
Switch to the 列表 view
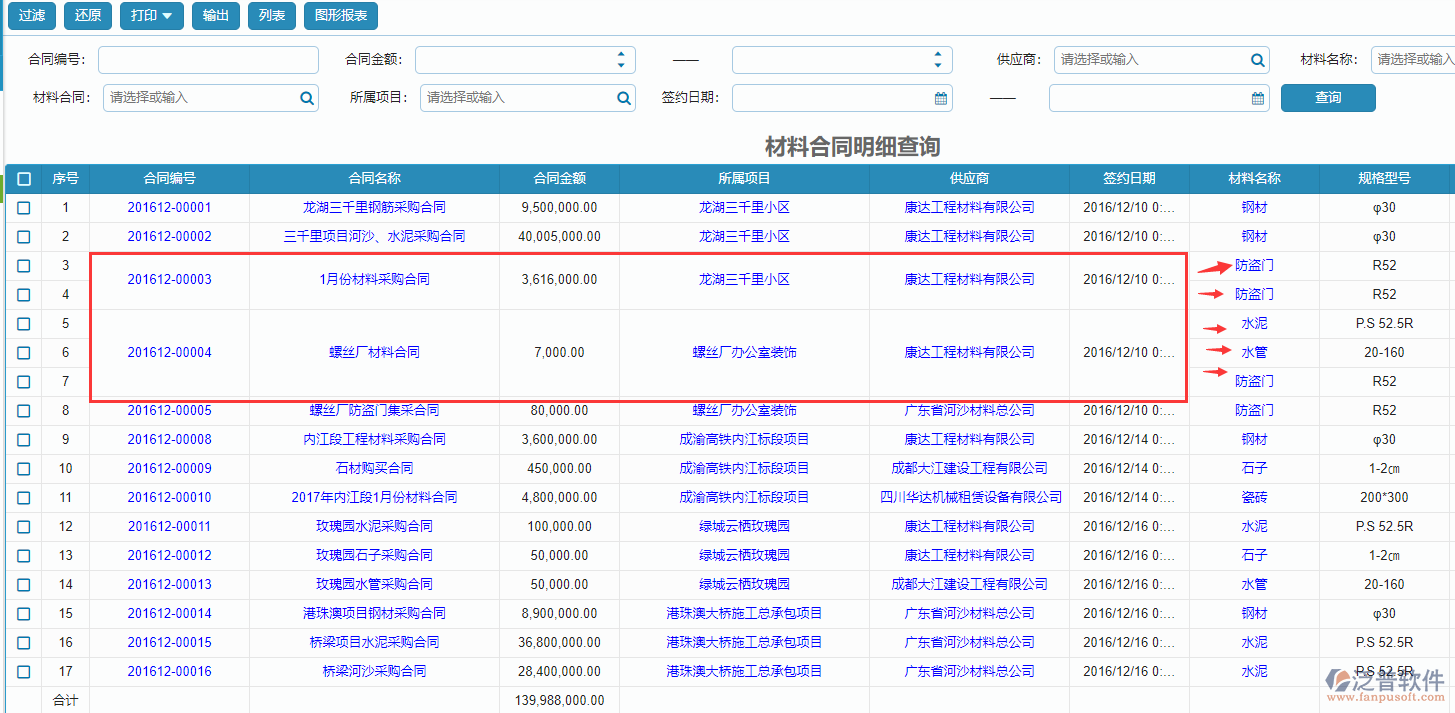(271, 16)
